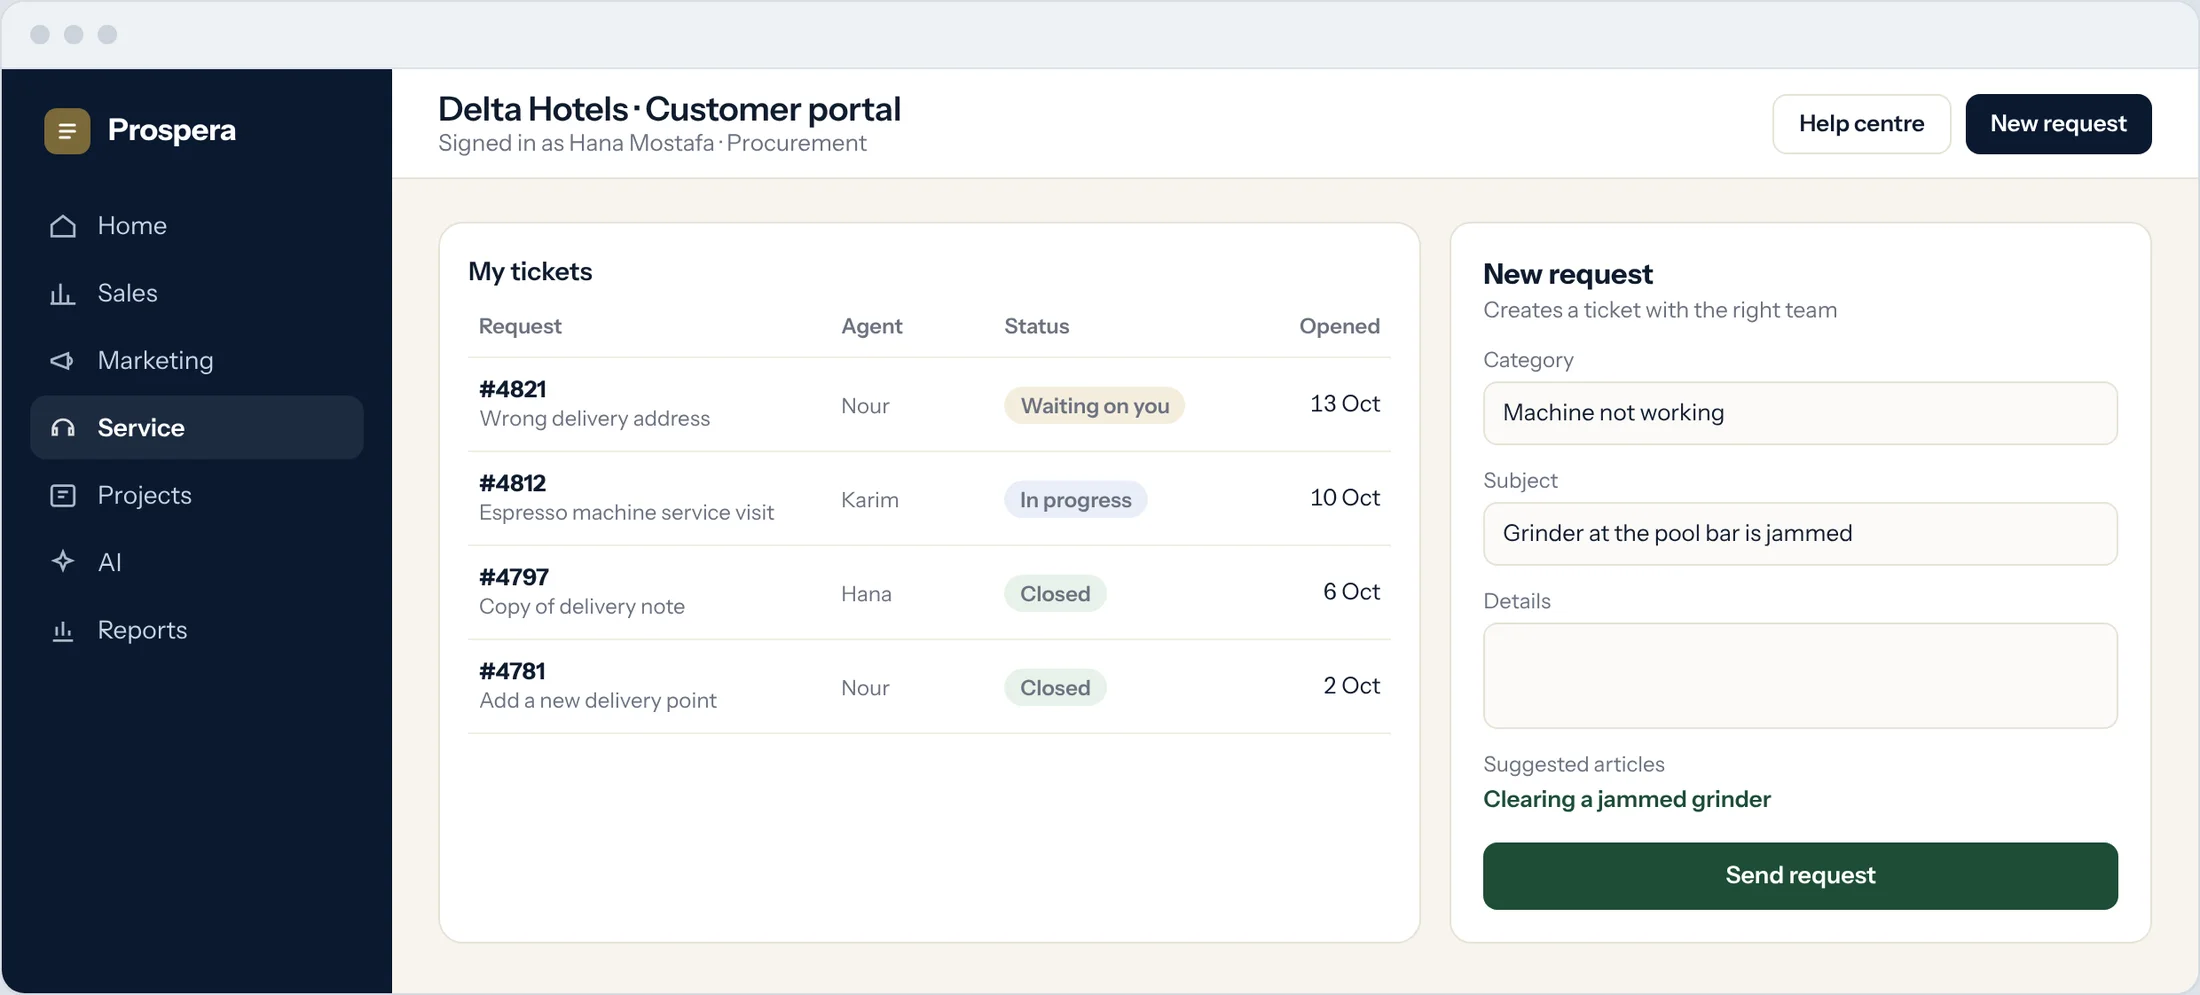This screenshot has width=2200, height=995.
Task: Click the 13 Oct opened date
Action: [x=1345, y=404]
